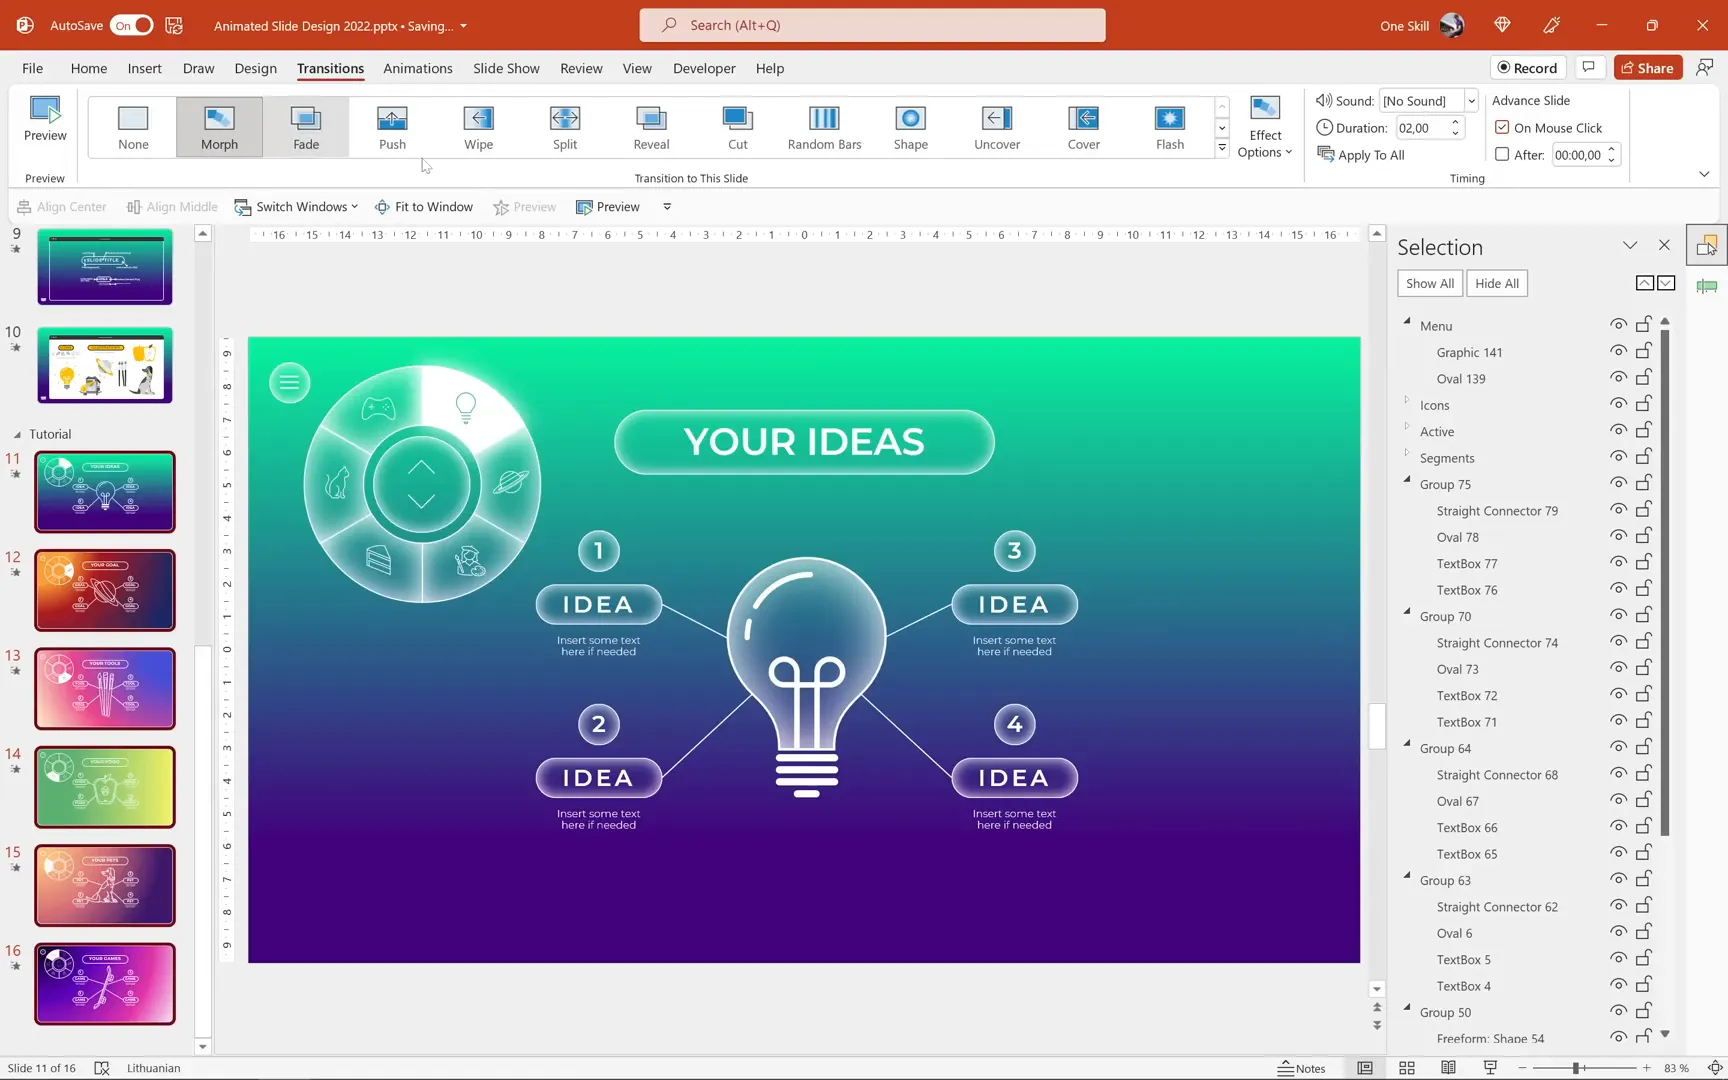Open the Sound dropdown
Image resolution: width=1728 pixels, height=1080 pixels.
pyautogui.click(x=1471, y=100)
